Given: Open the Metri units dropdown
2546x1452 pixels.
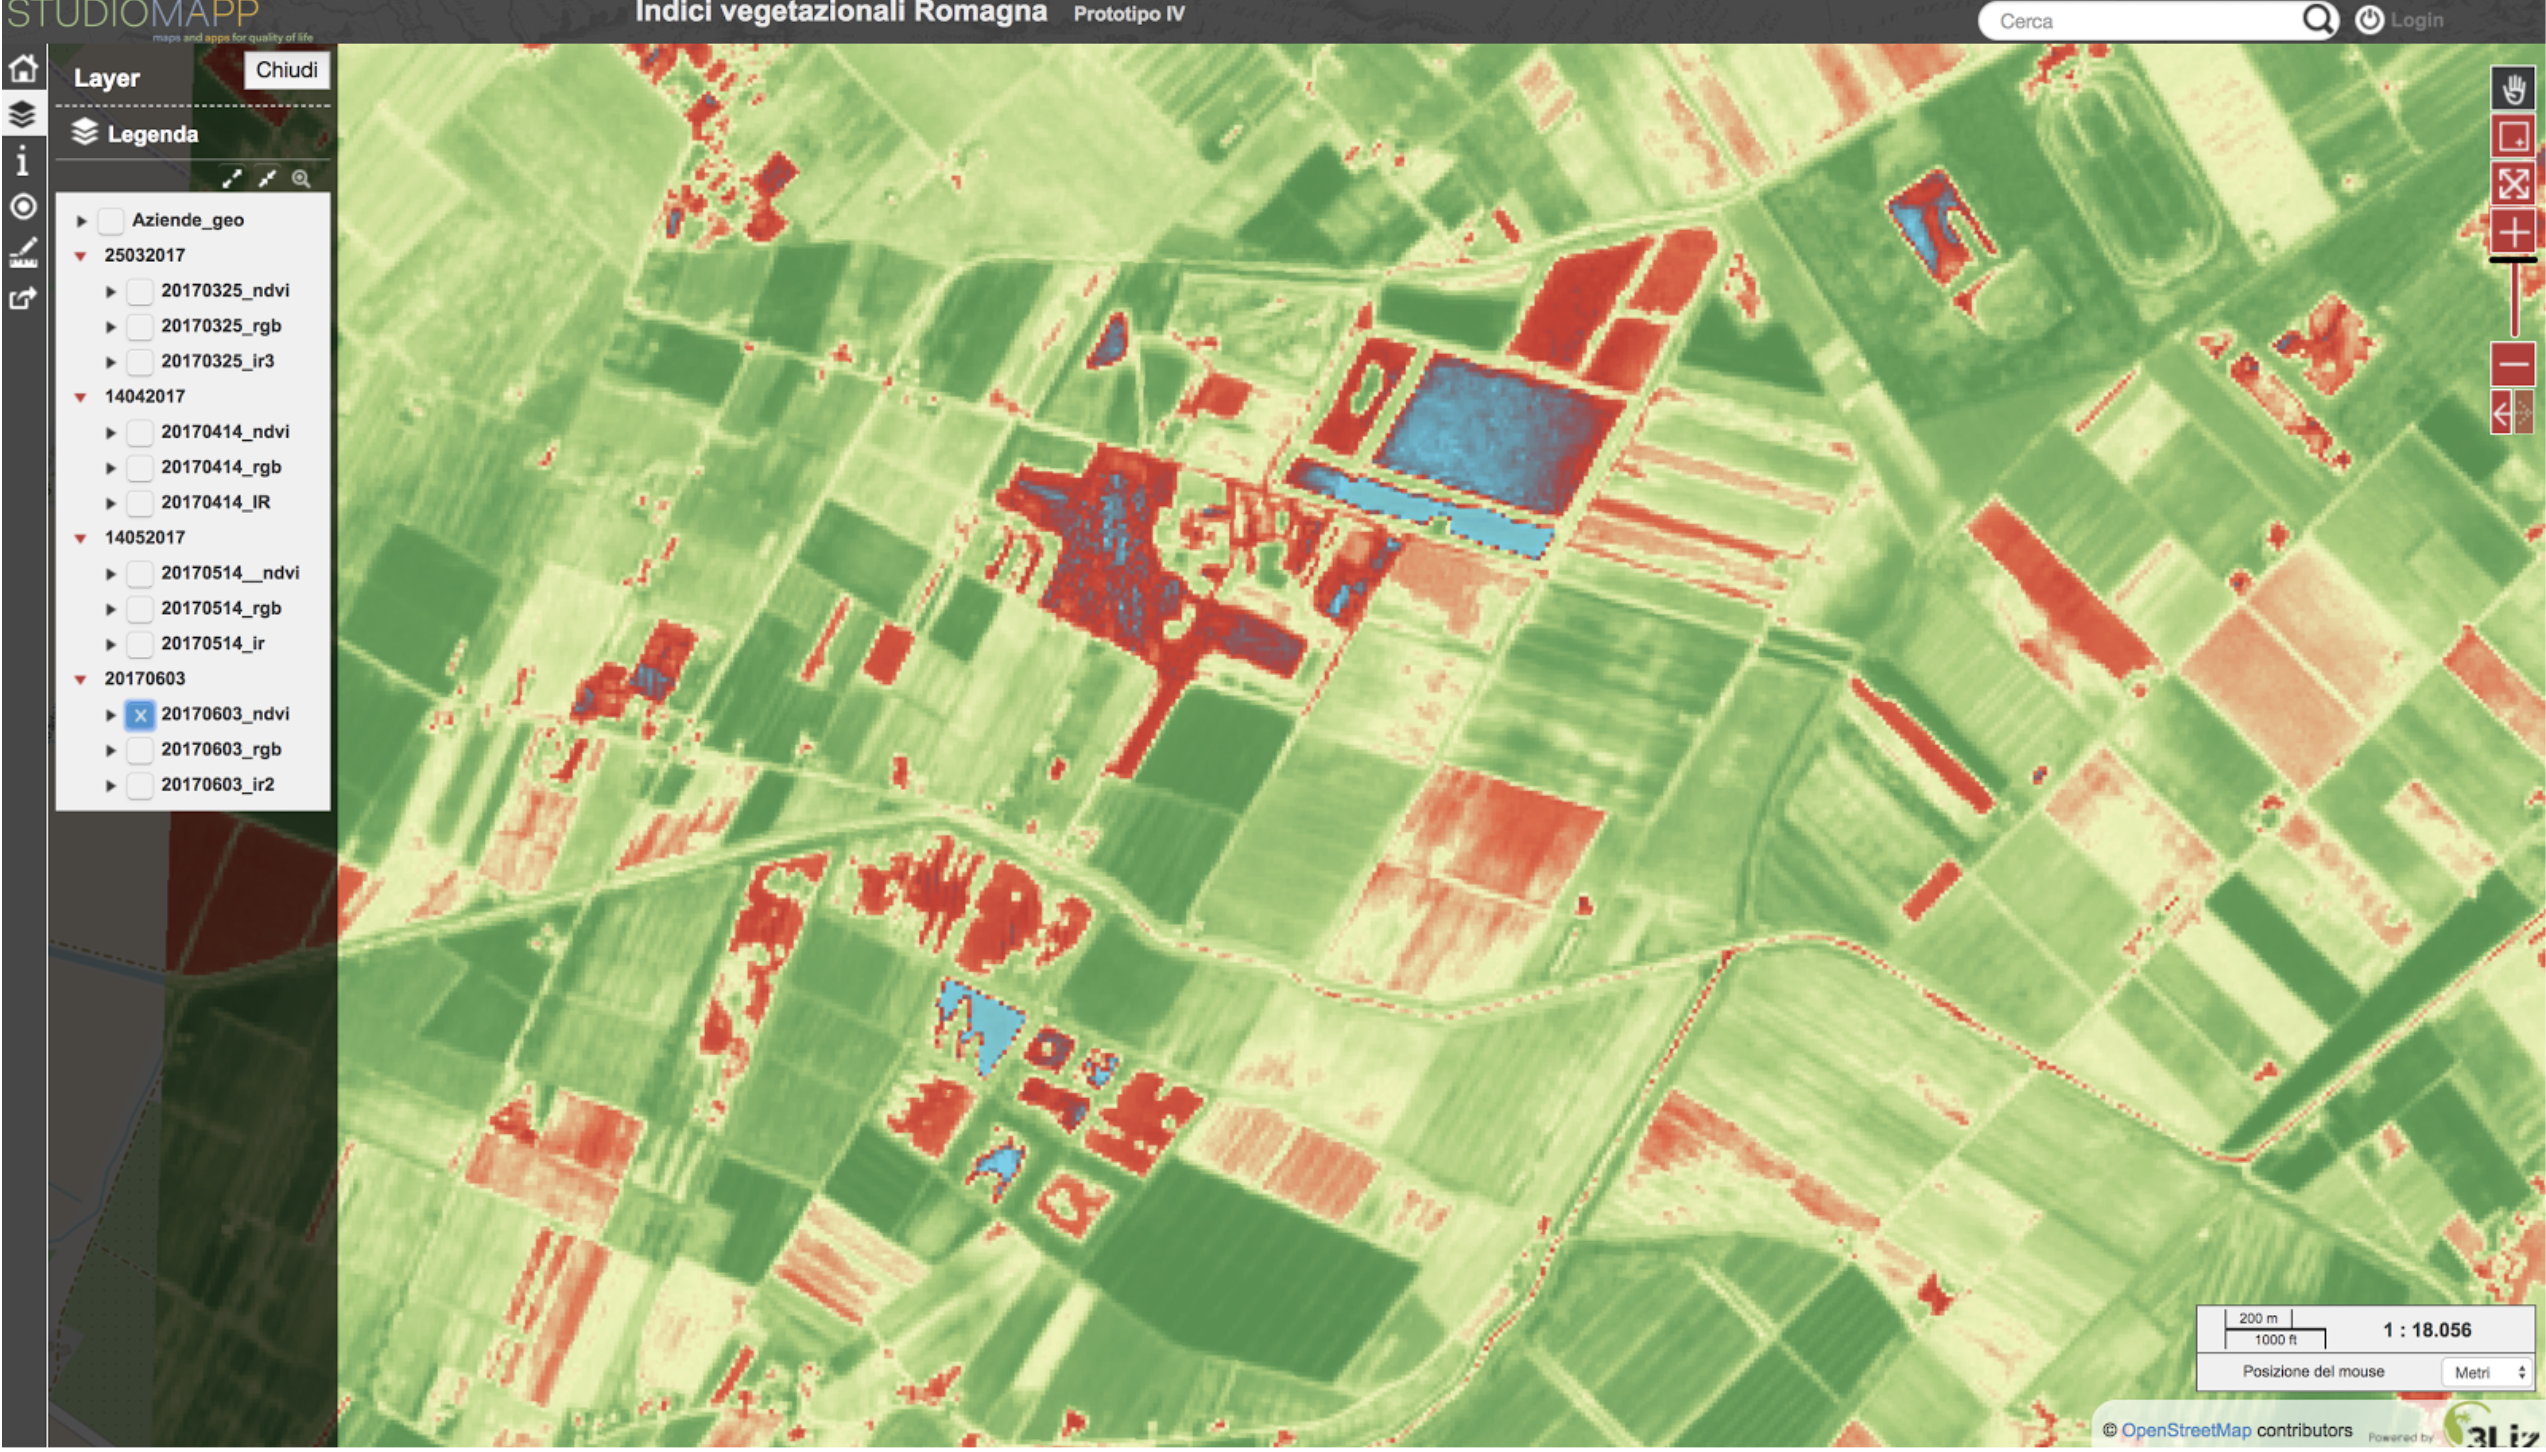Looking at the screenshot, I should (x=2487, y=1373).
